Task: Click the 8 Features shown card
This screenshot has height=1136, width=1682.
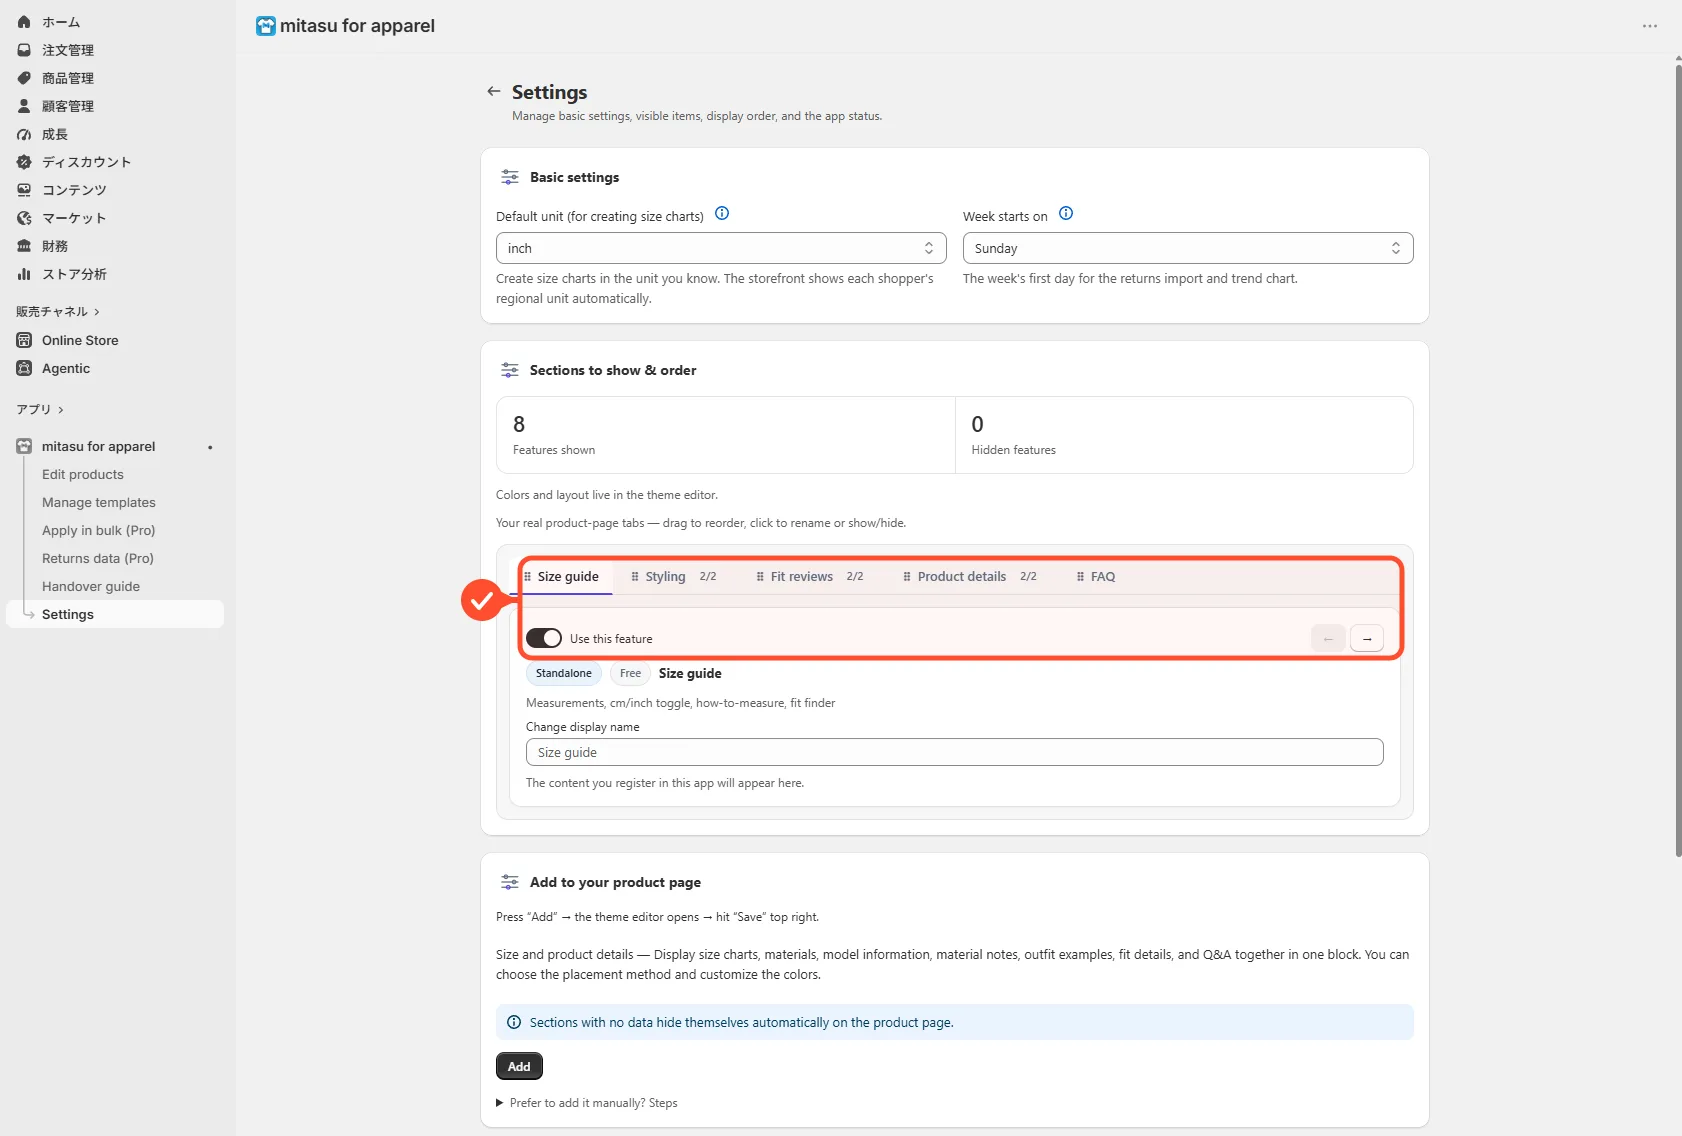Action: coord(726,435)
